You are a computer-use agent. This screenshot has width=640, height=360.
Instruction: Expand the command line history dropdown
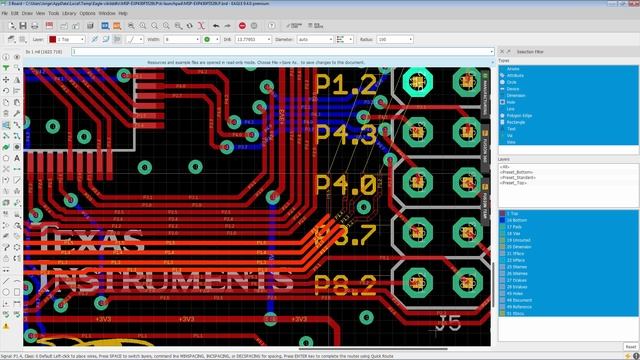(491, 52)
